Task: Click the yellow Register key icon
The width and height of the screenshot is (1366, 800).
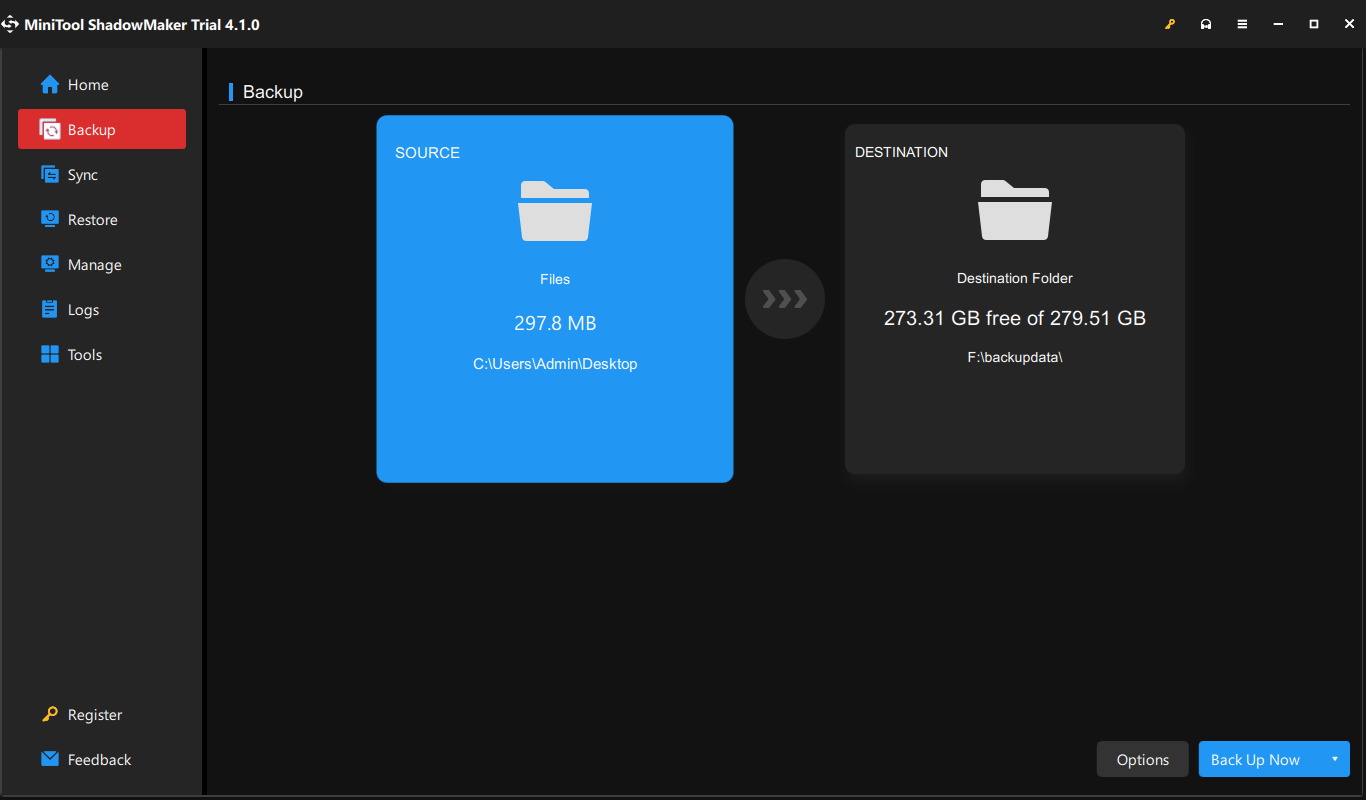Action: [x=48, y=714]
